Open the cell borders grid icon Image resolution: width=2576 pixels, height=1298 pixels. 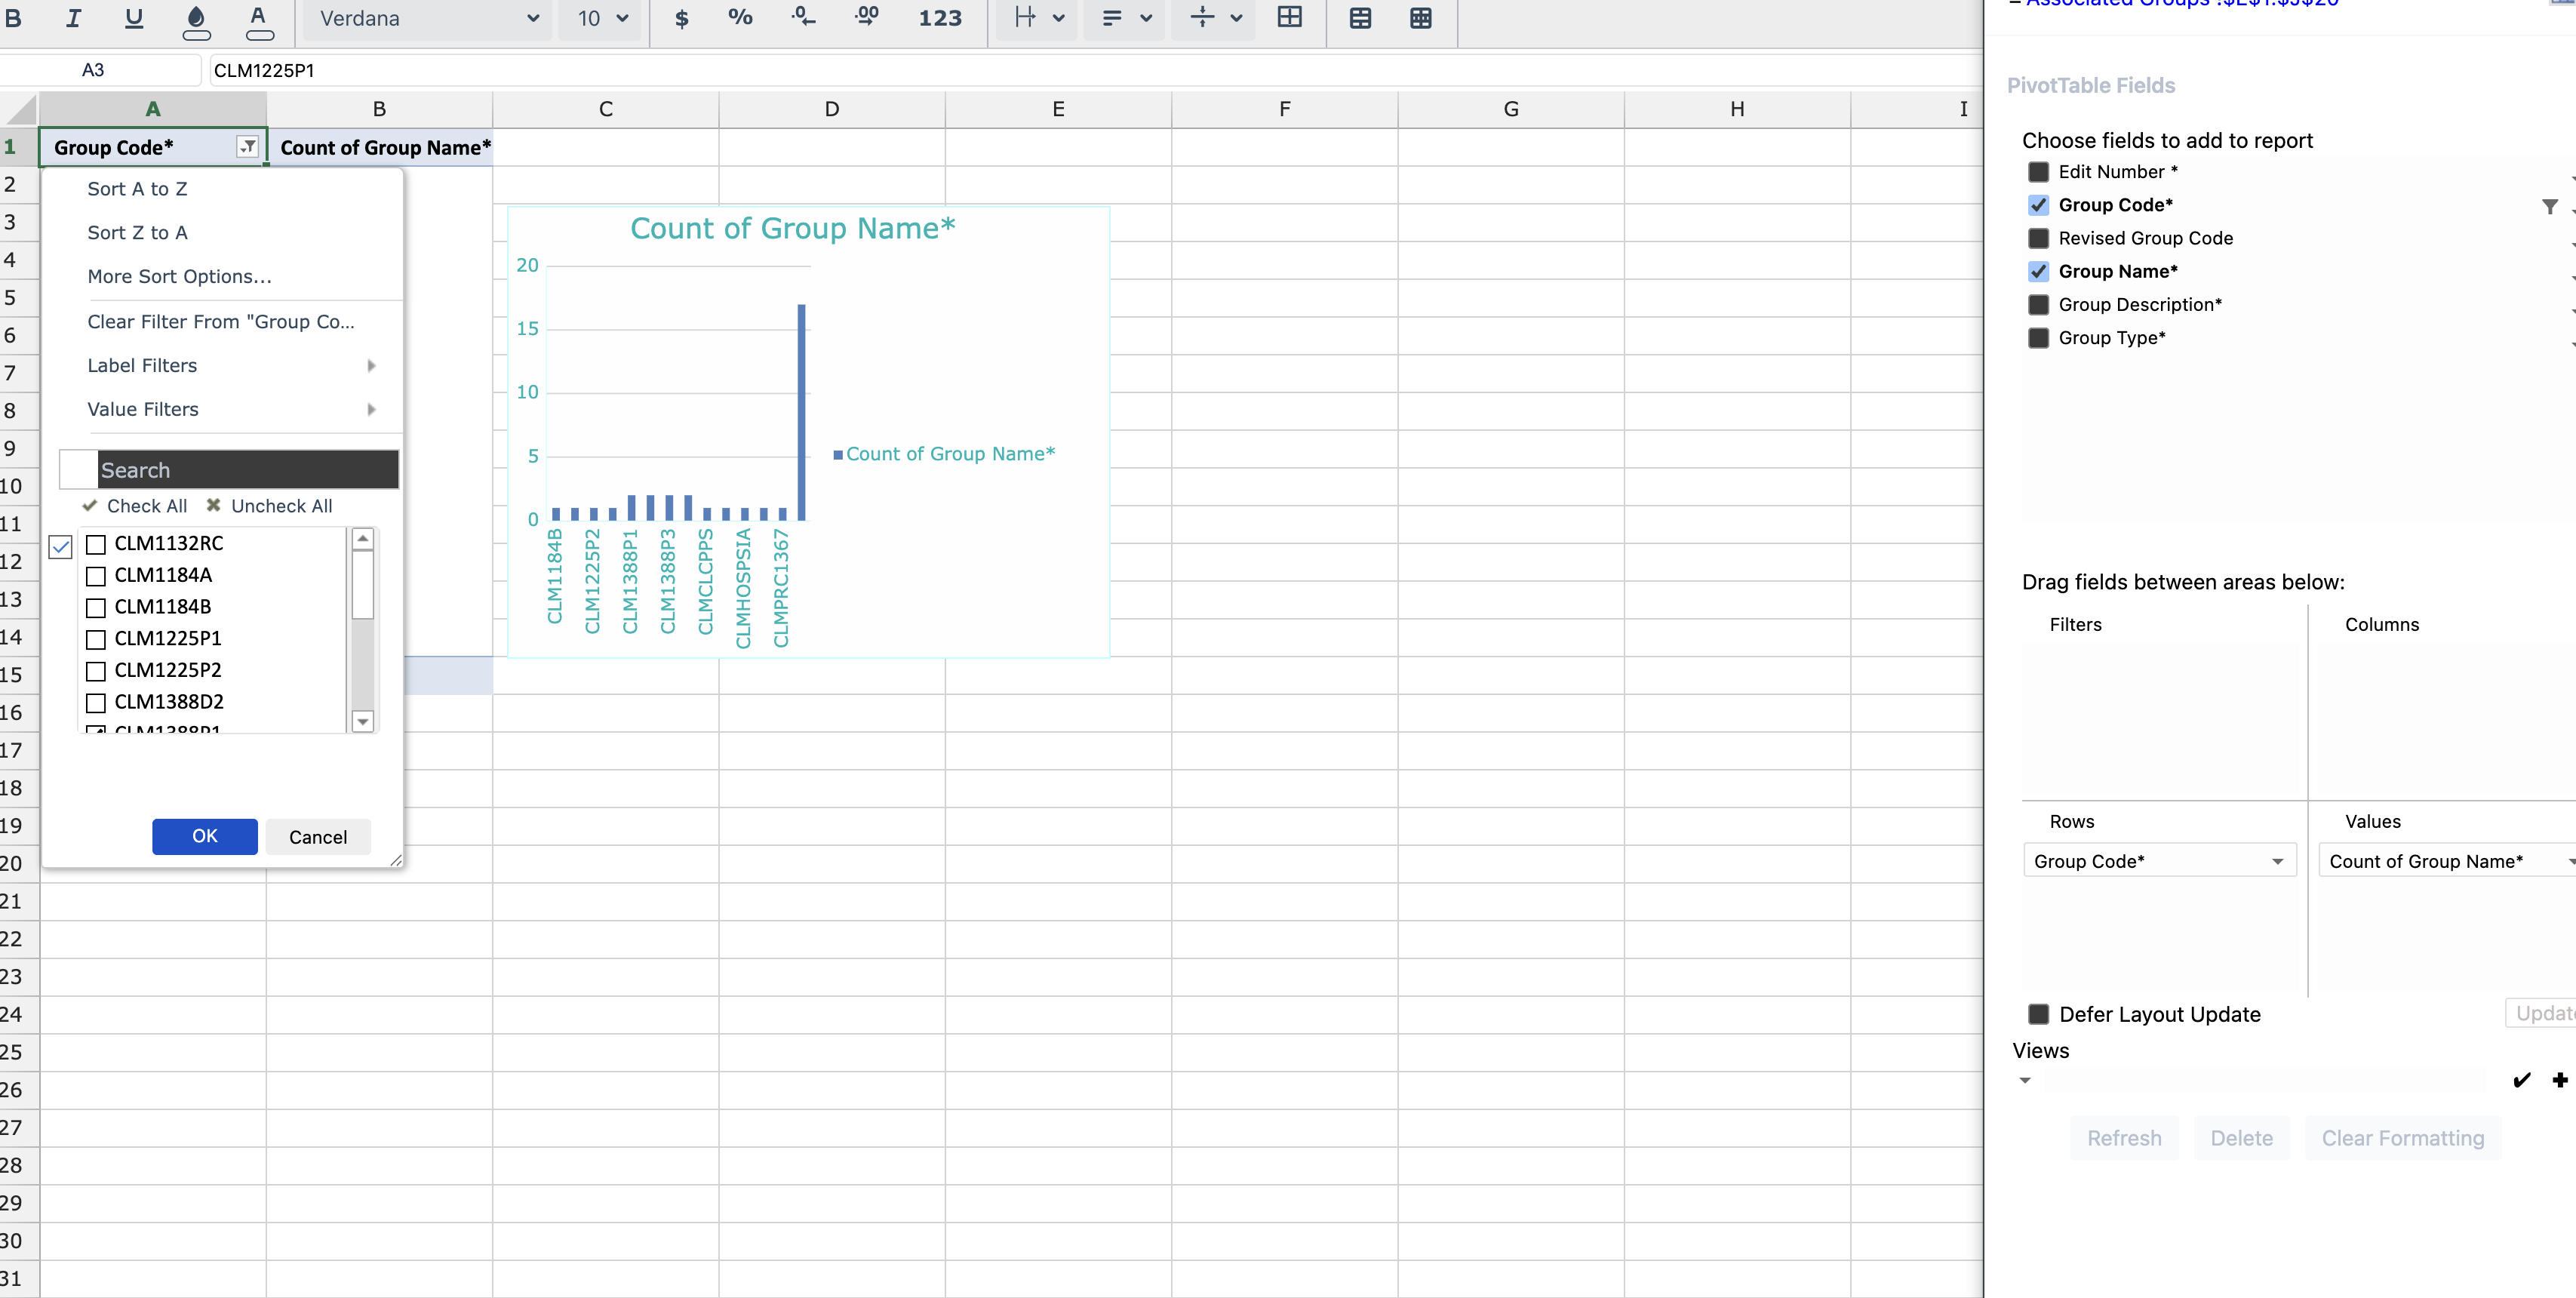coord(1289,18)
